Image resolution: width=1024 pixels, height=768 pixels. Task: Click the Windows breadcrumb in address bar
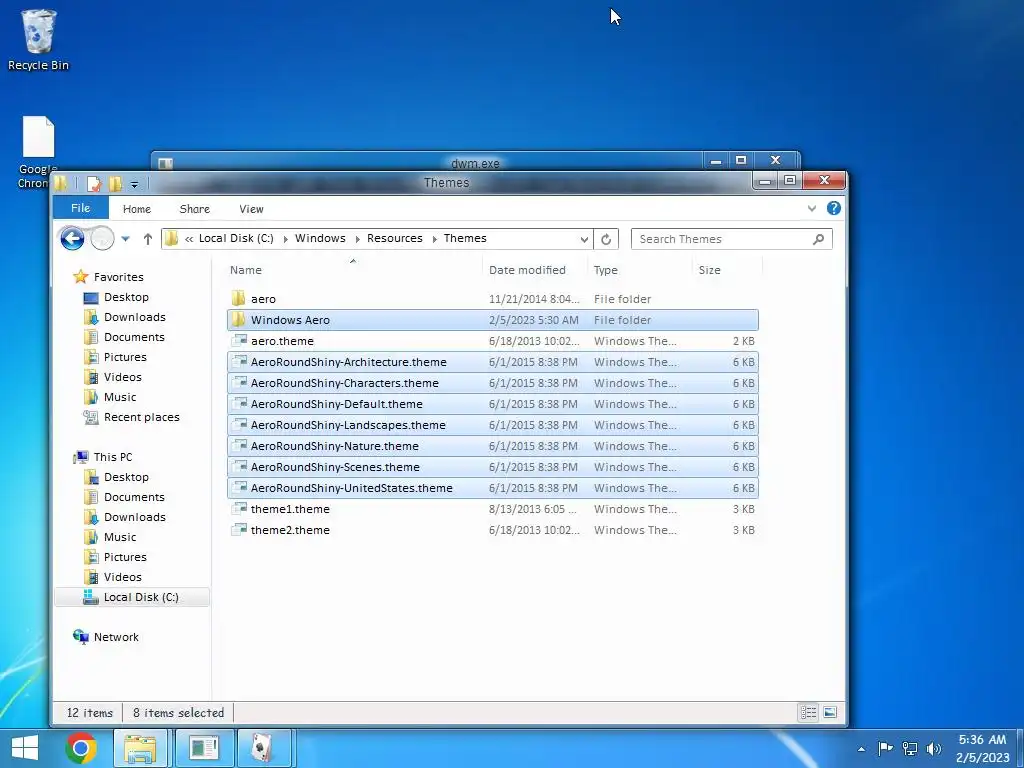click(x=320, y=238)
